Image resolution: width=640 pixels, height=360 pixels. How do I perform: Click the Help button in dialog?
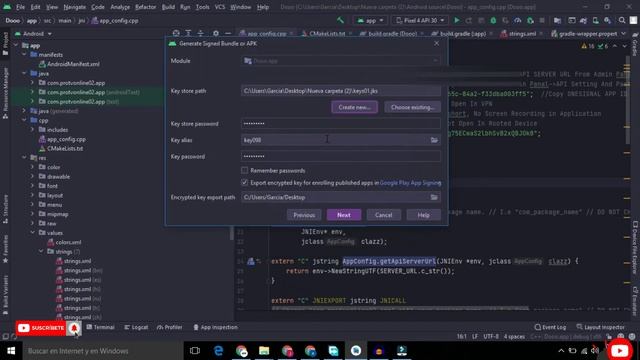click(x=423, y=215)
